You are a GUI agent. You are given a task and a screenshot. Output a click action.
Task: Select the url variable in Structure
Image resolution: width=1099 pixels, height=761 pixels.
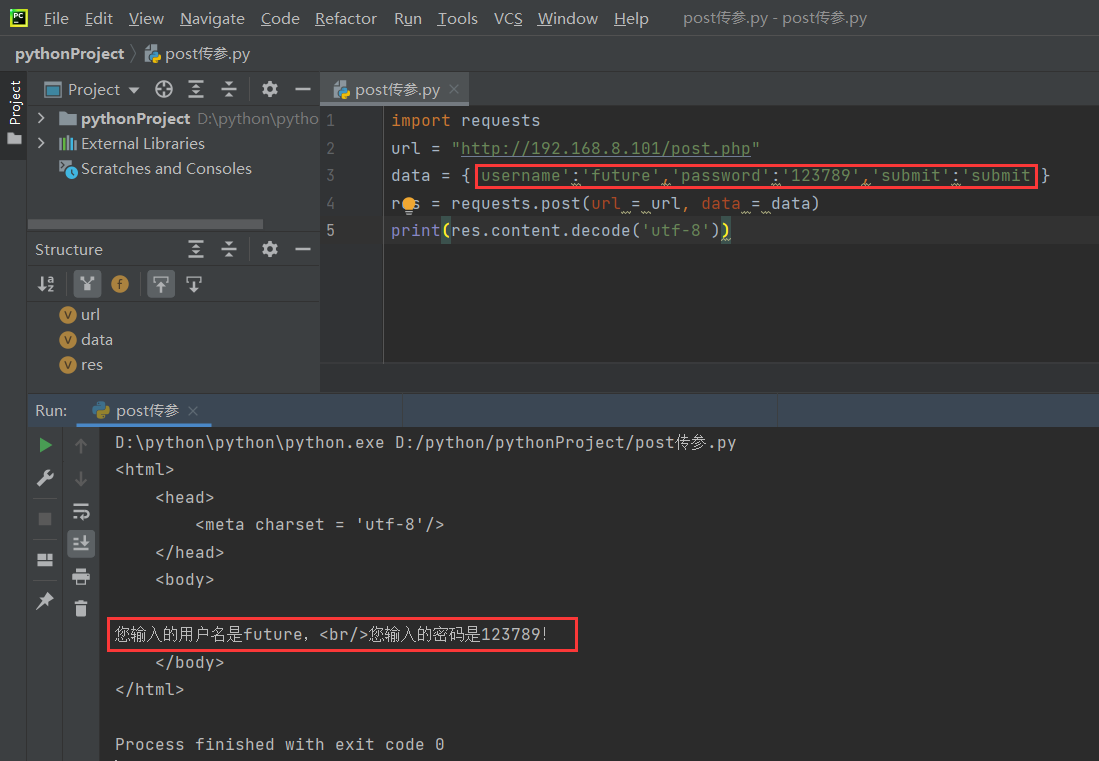point(88,314)
